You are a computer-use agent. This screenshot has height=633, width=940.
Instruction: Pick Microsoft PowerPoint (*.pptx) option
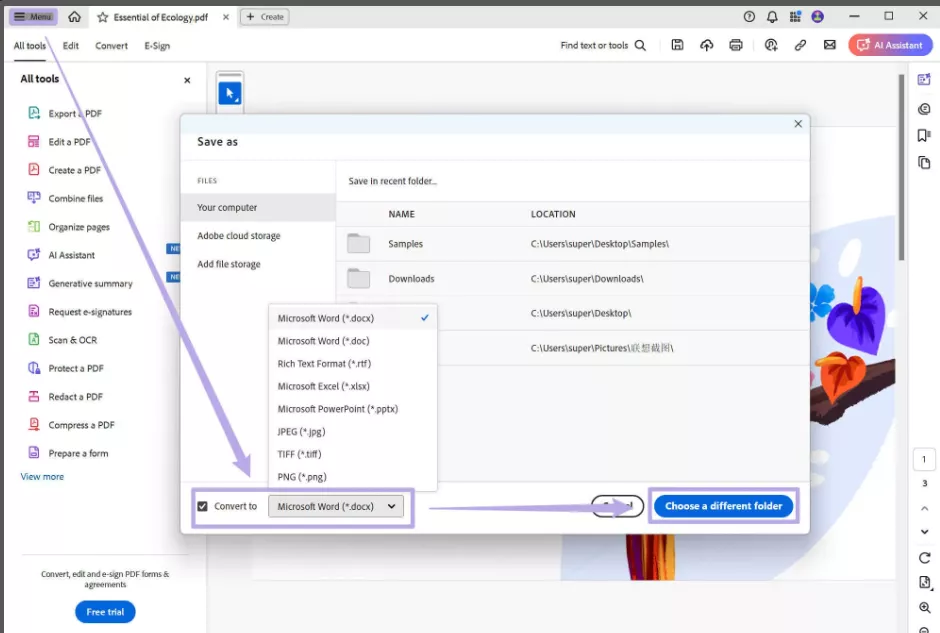(353, 409)
